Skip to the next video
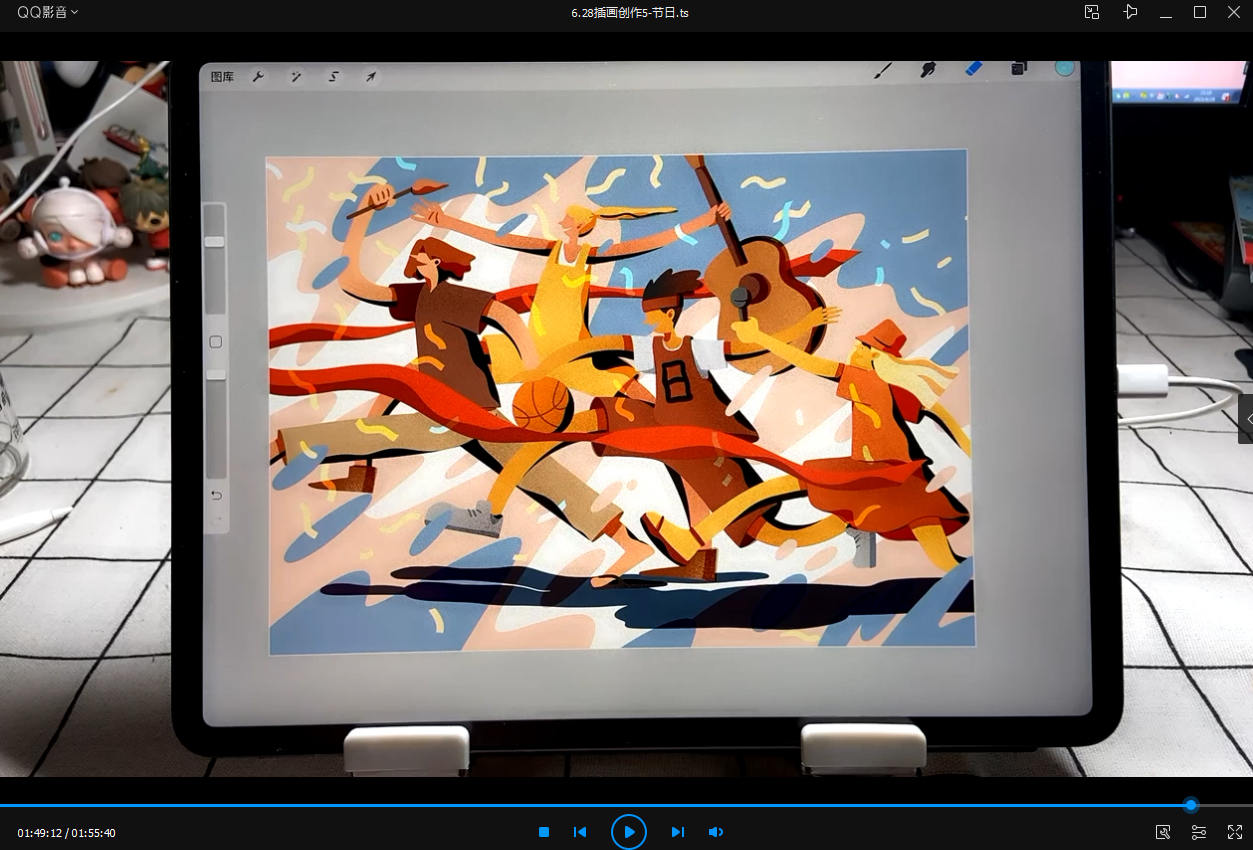Screen dimensions: 1253x850 point(677,832)
